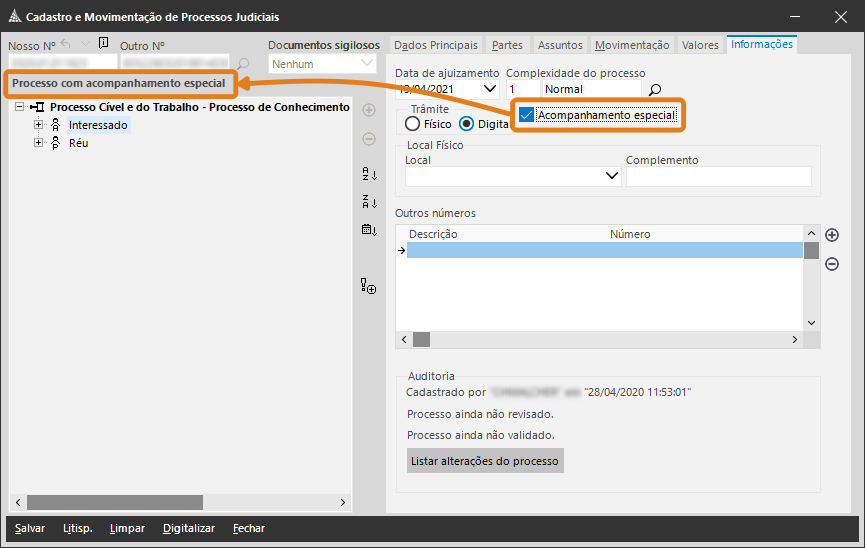Expand the Interessado tree node
This screenshot has height=548, width=865.
click(x=39, y=125)
